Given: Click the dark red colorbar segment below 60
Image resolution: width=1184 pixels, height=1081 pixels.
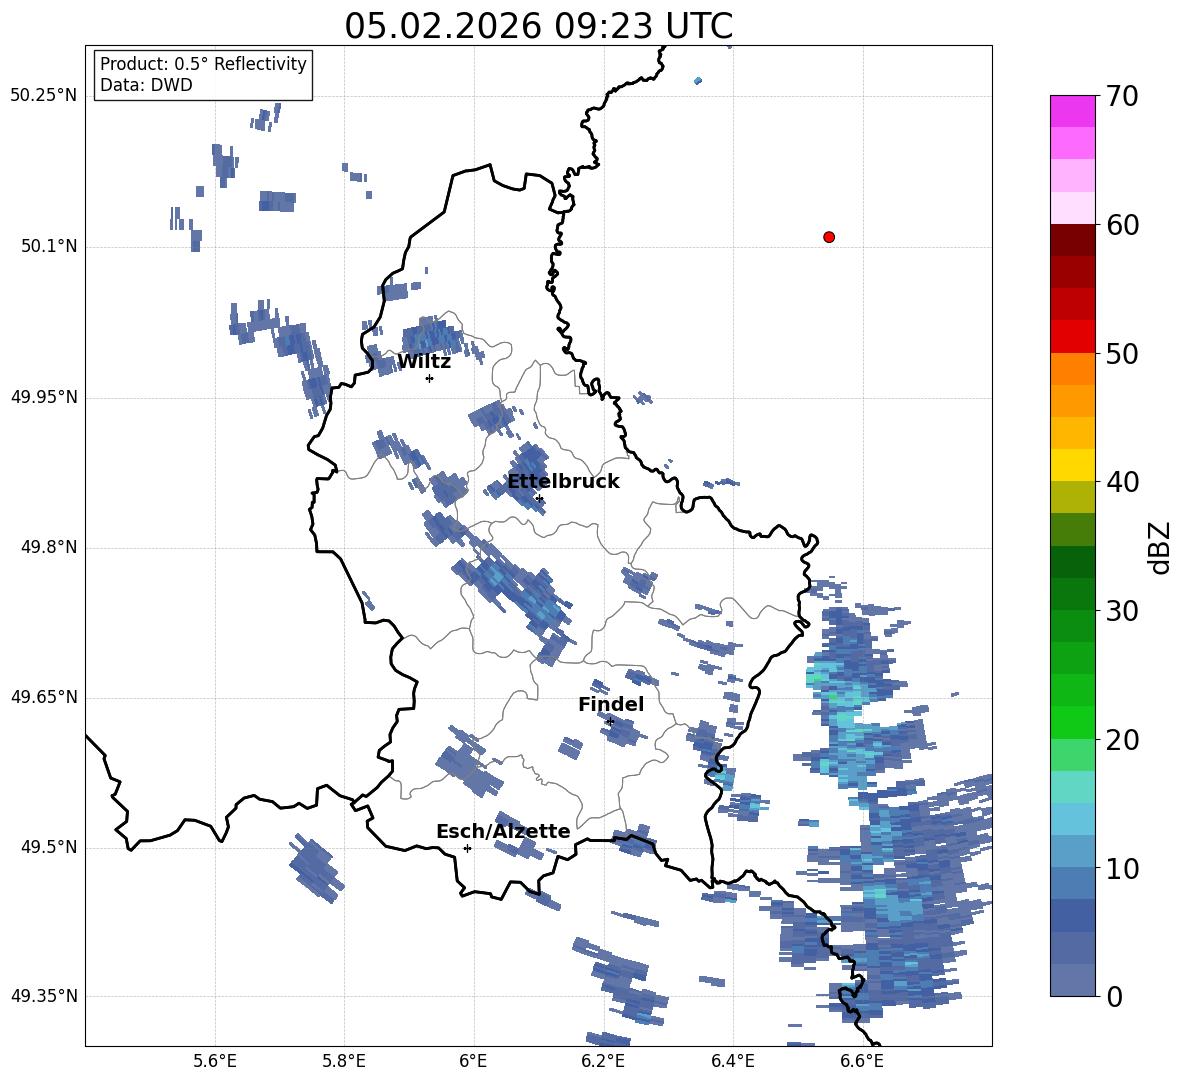Looking at the screenshot, I should pos(1072,240).
